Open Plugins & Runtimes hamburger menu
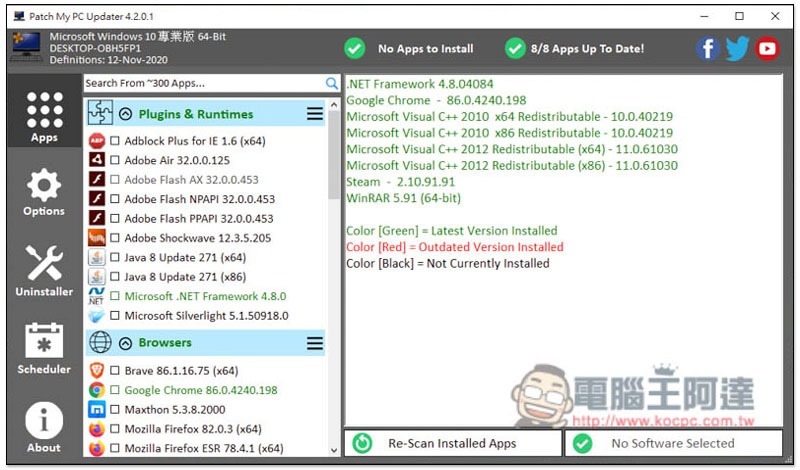The image size is (800, 470). [x=315, y=114]
